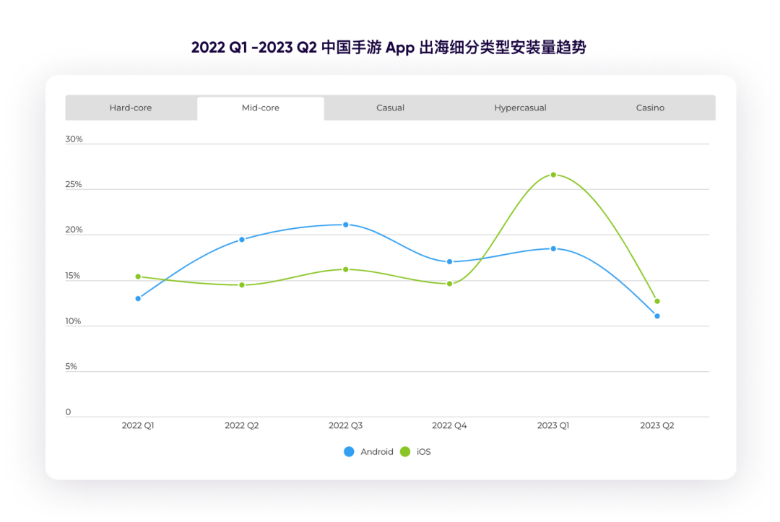Select iOS data point at 2022 Q1
This screenshot has height=522, width=780.
138,277
